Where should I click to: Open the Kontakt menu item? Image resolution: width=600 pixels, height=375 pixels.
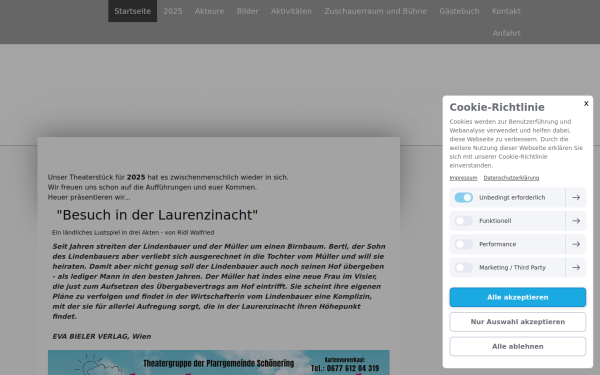(x=506, y=11)
